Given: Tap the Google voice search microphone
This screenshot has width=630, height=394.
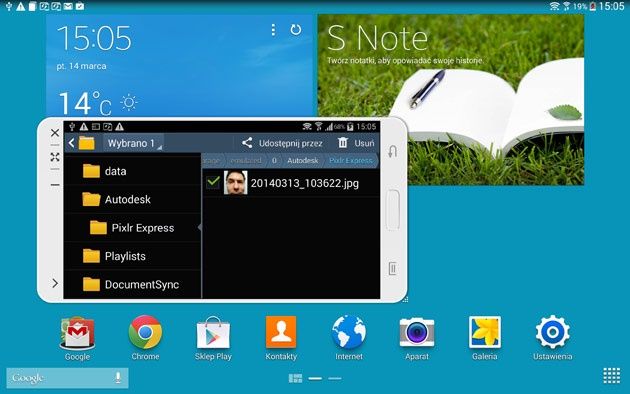Looking at the screenshot, I should click(x=118, y=378).
